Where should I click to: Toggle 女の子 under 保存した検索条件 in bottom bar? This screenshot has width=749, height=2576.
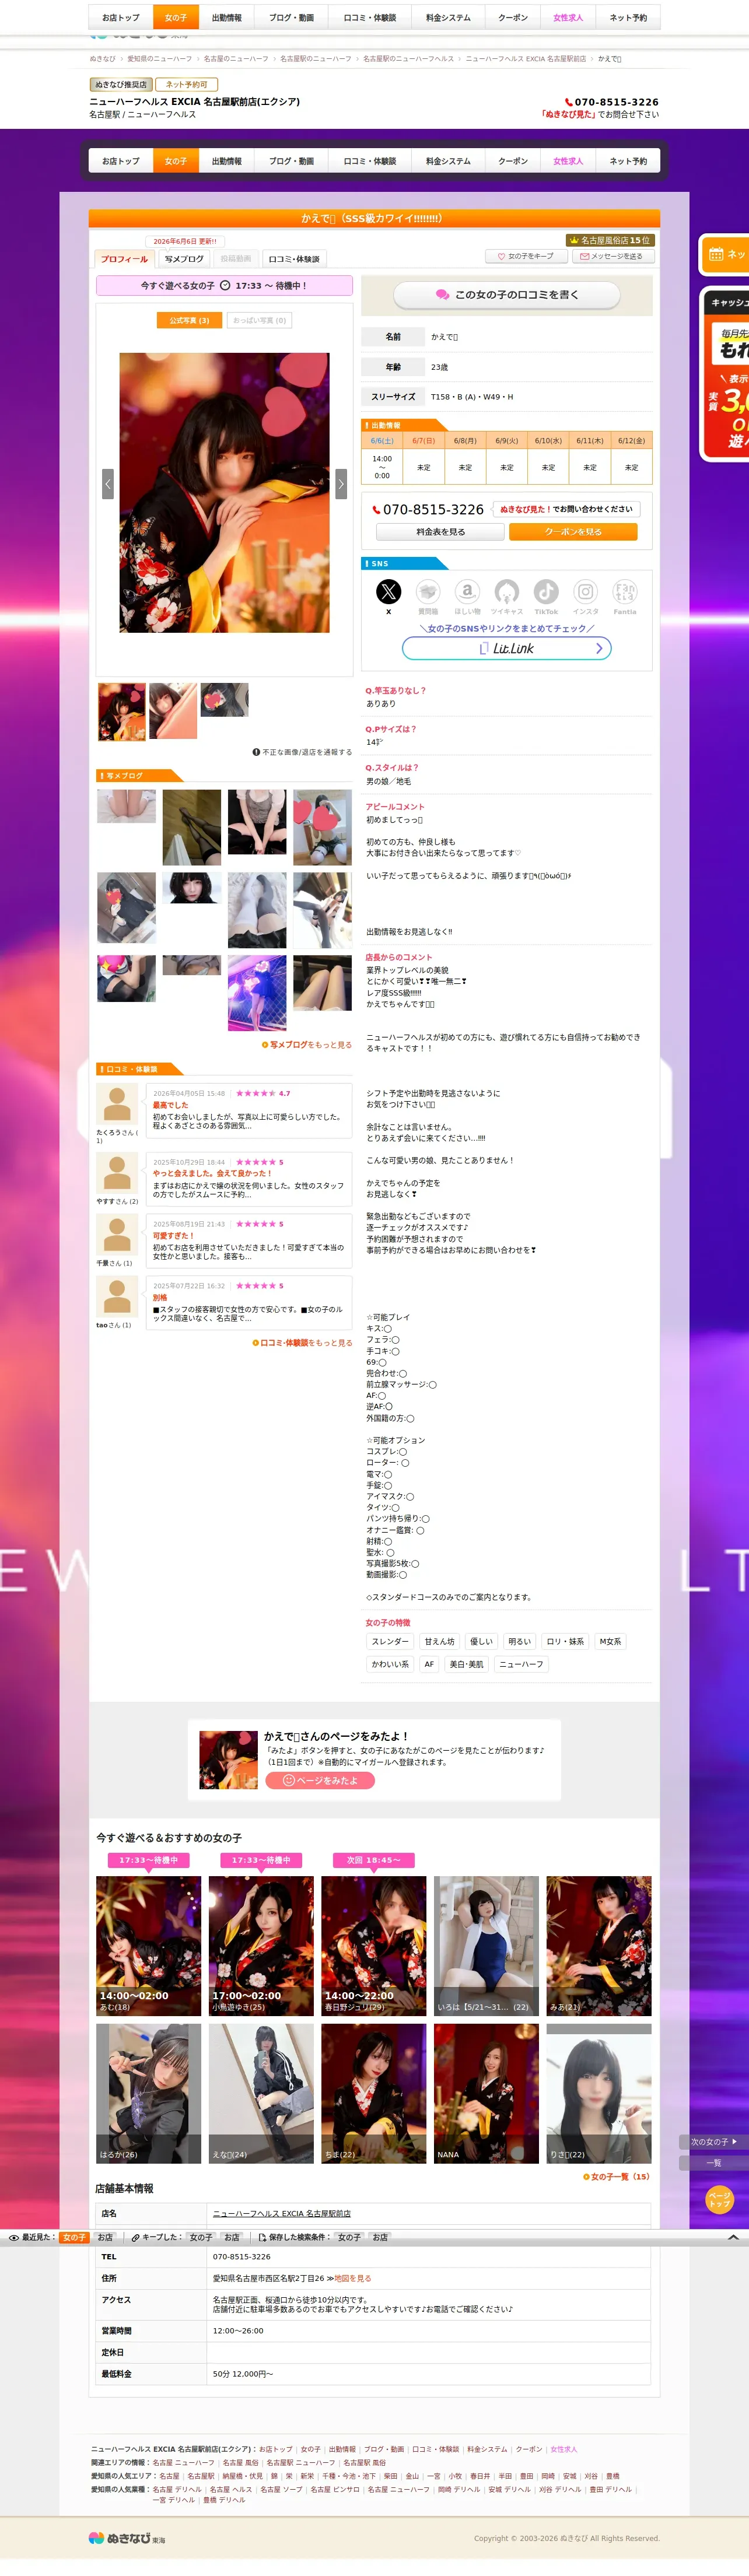[349, 2238]
